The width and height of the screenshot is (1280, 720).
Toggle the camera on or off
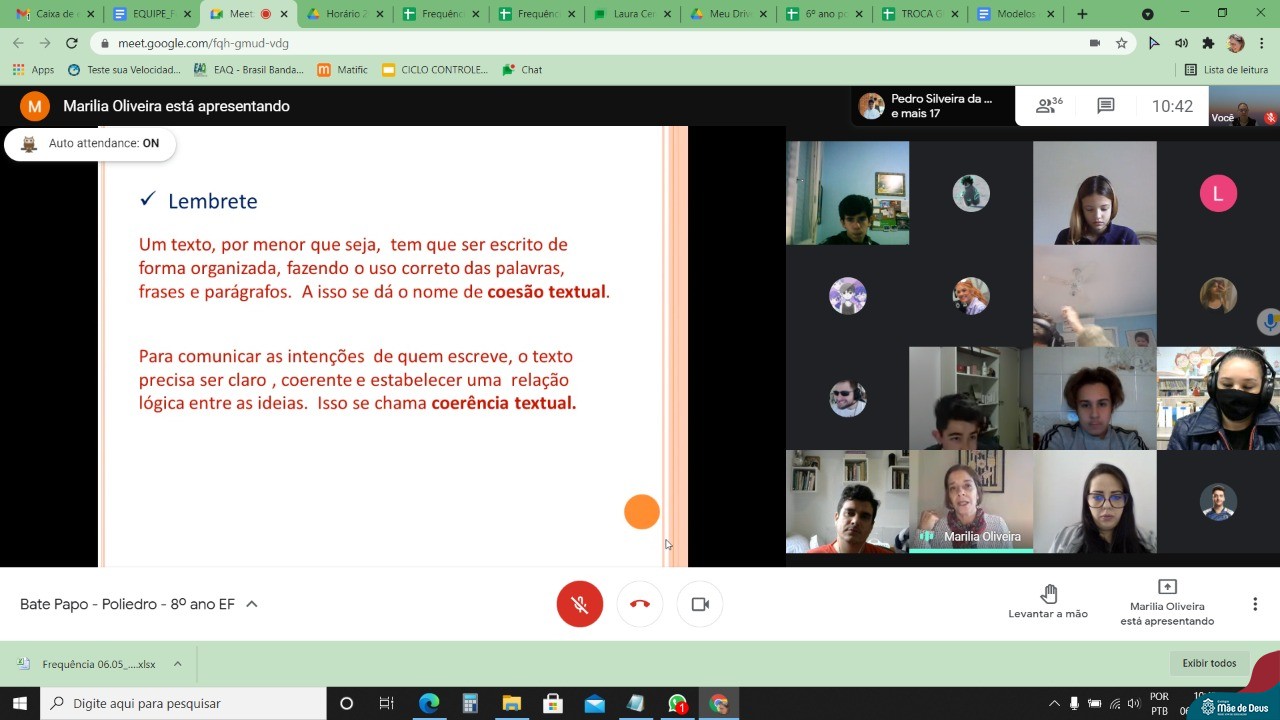point(700,604)
